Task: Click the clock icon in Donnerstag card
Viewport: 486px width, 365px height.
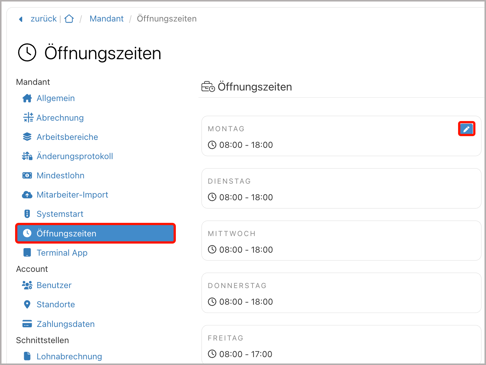Action: tap(212, 302)
